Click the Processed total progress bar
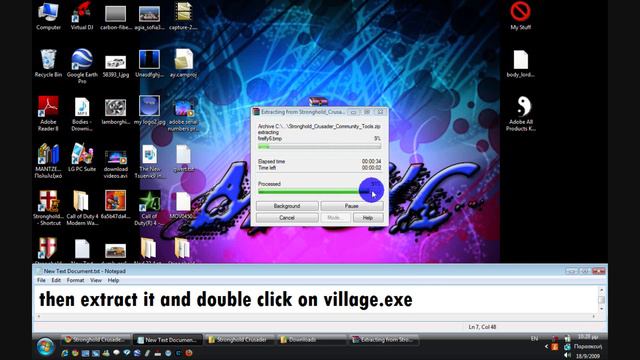This screenshot has width=640, height=360. pos(320,191)
